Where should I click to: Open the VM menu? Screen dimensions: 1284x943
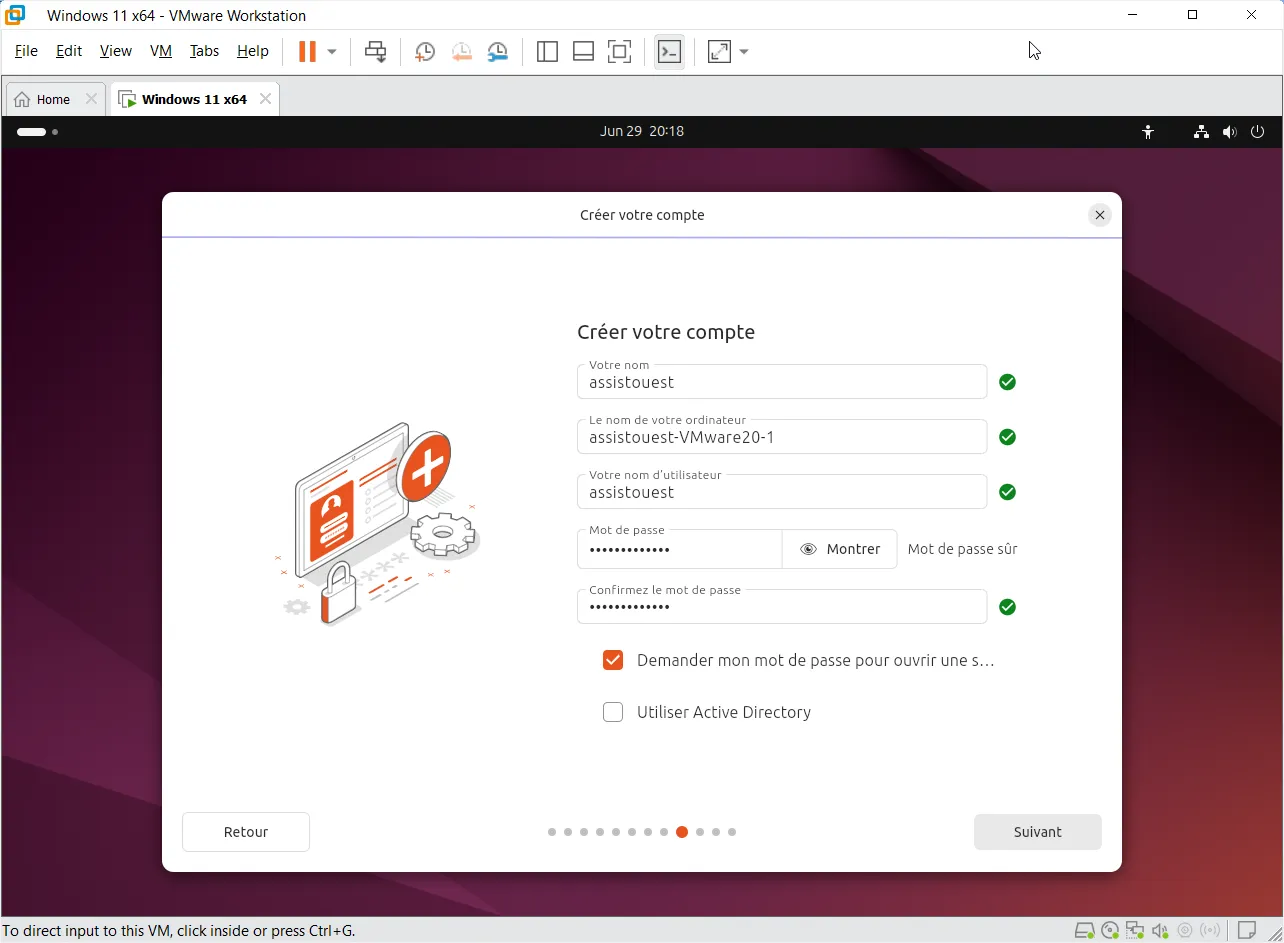click(x=161, y=51)
